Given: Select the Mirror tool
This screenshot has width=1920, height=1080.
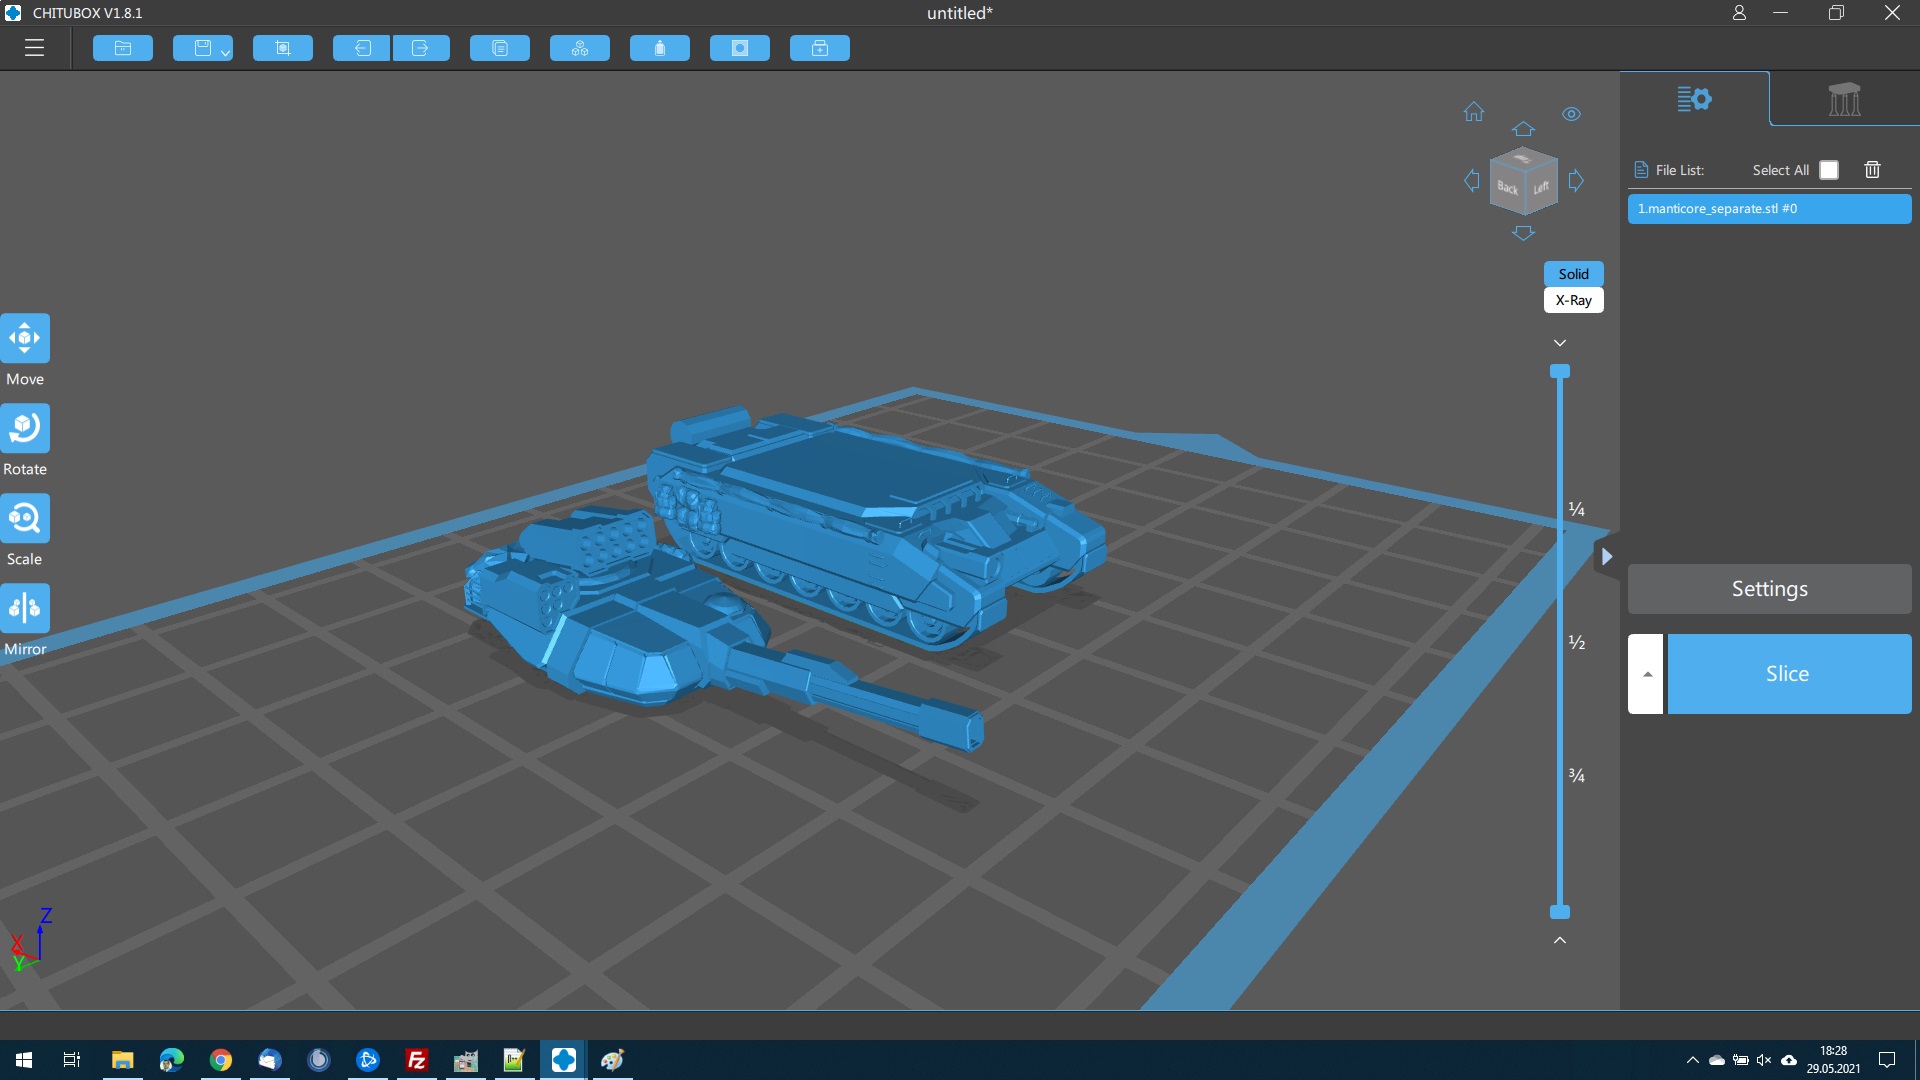Looking at the screenshot, I should click(x=25, y=609).
